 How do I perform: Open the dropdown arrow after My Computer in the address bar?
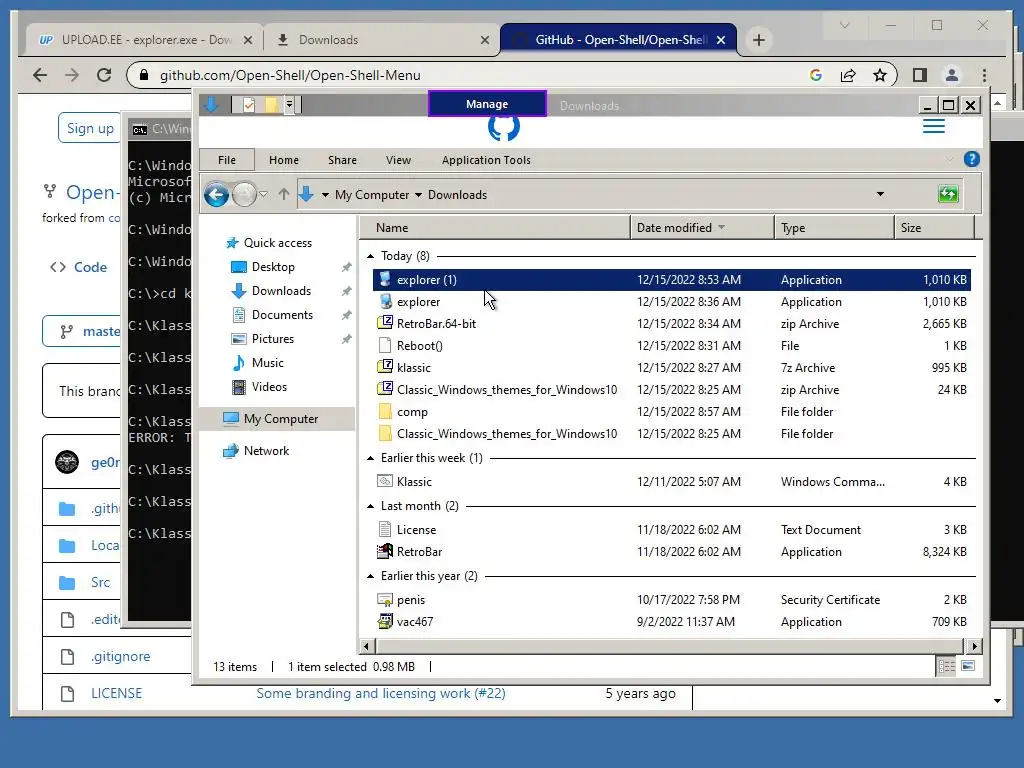(419, 195)
